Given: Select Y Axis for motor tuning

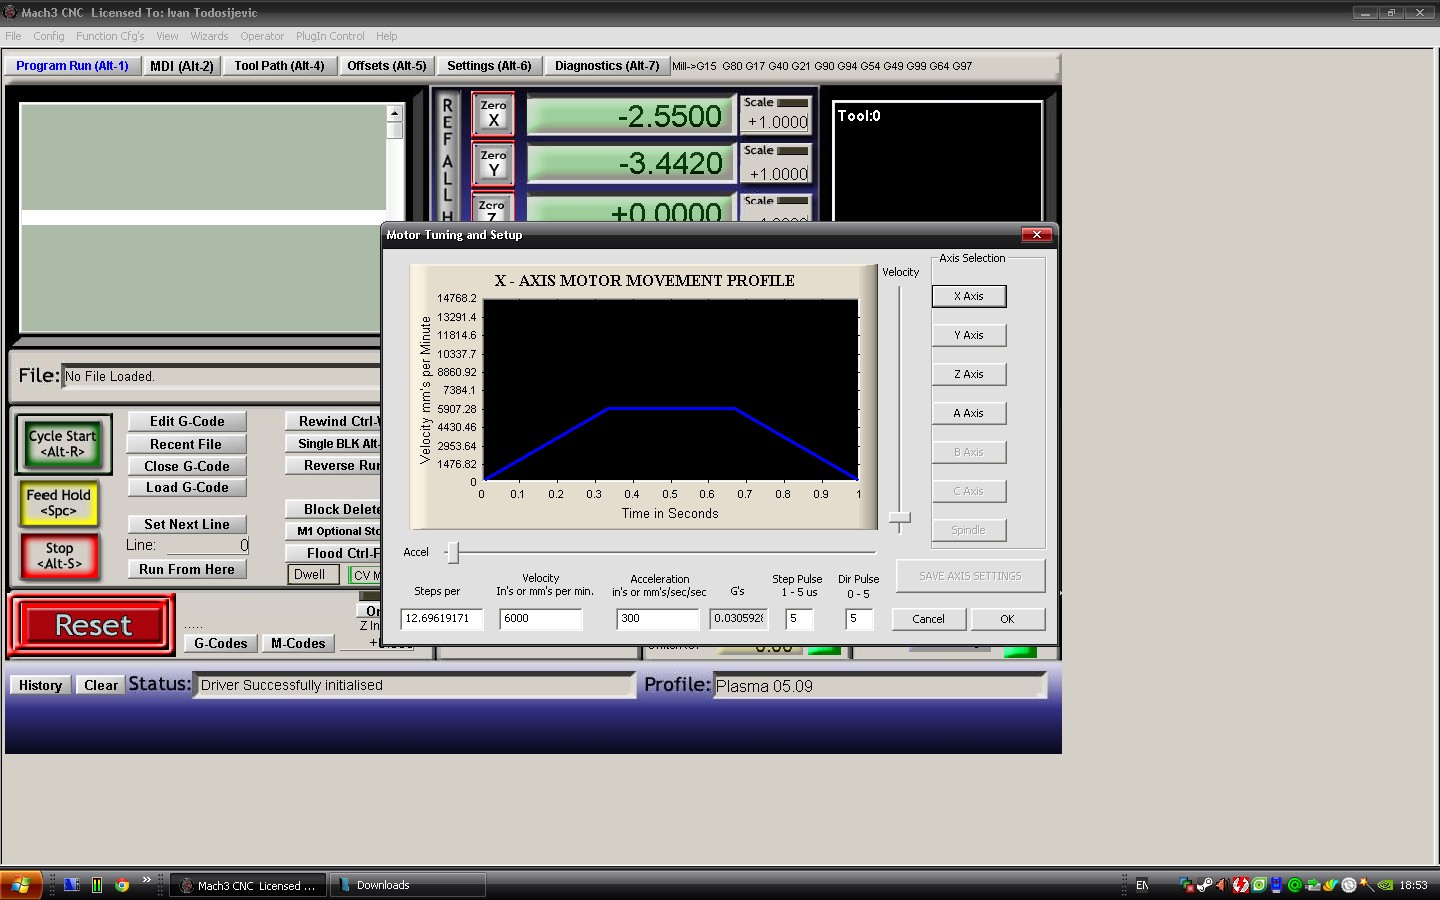Looking at the screenshot, I should [968, 335].
